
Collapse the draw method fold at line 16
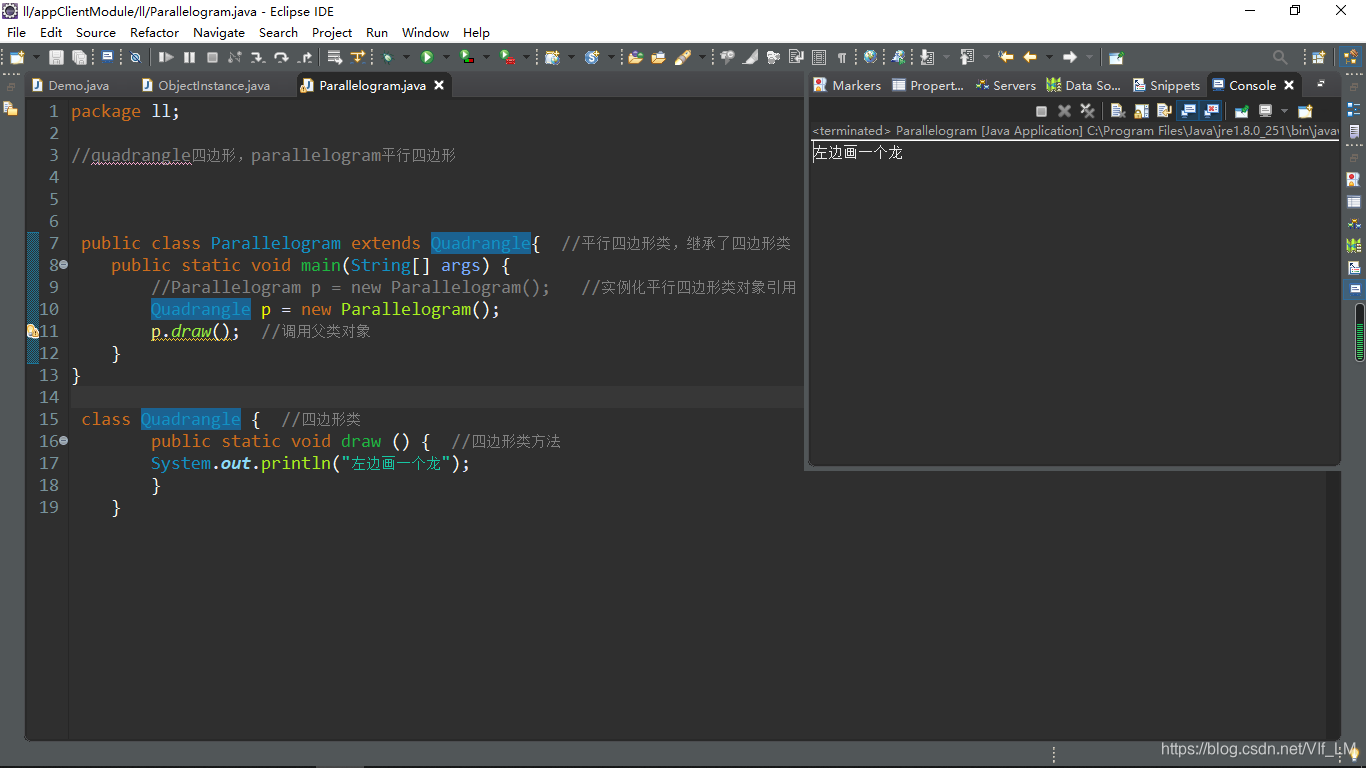(63, 441)
